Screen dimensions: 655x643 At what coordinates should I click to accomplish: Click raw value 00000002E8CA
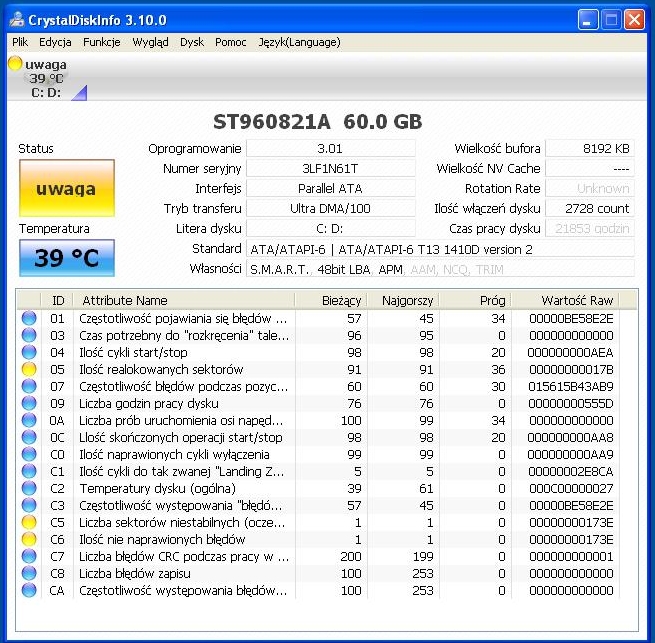point(571,471)
